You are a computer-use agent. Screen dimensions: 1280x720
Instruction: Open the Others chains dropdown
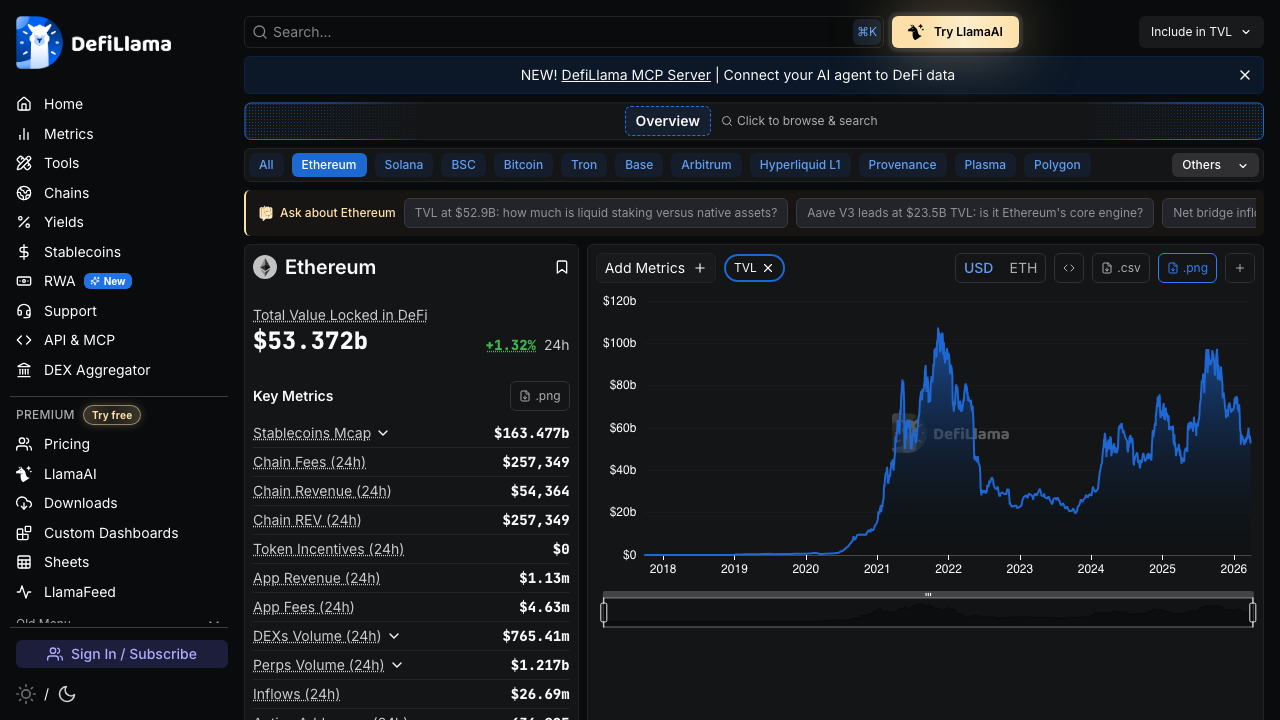(1214, 165)
